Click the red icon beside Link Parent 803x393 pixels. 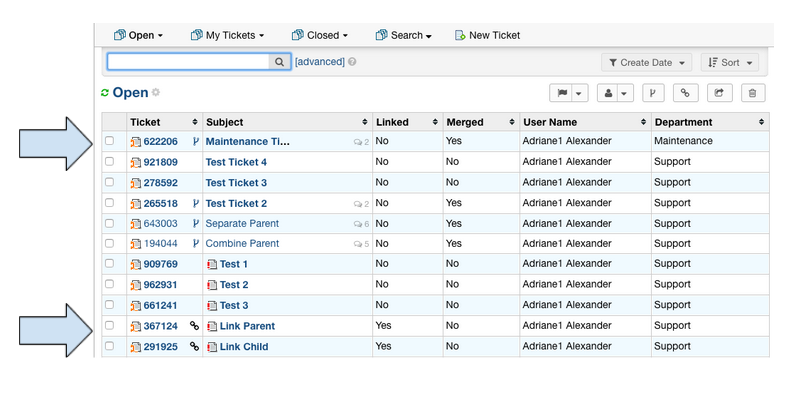[x=212, y=326]
